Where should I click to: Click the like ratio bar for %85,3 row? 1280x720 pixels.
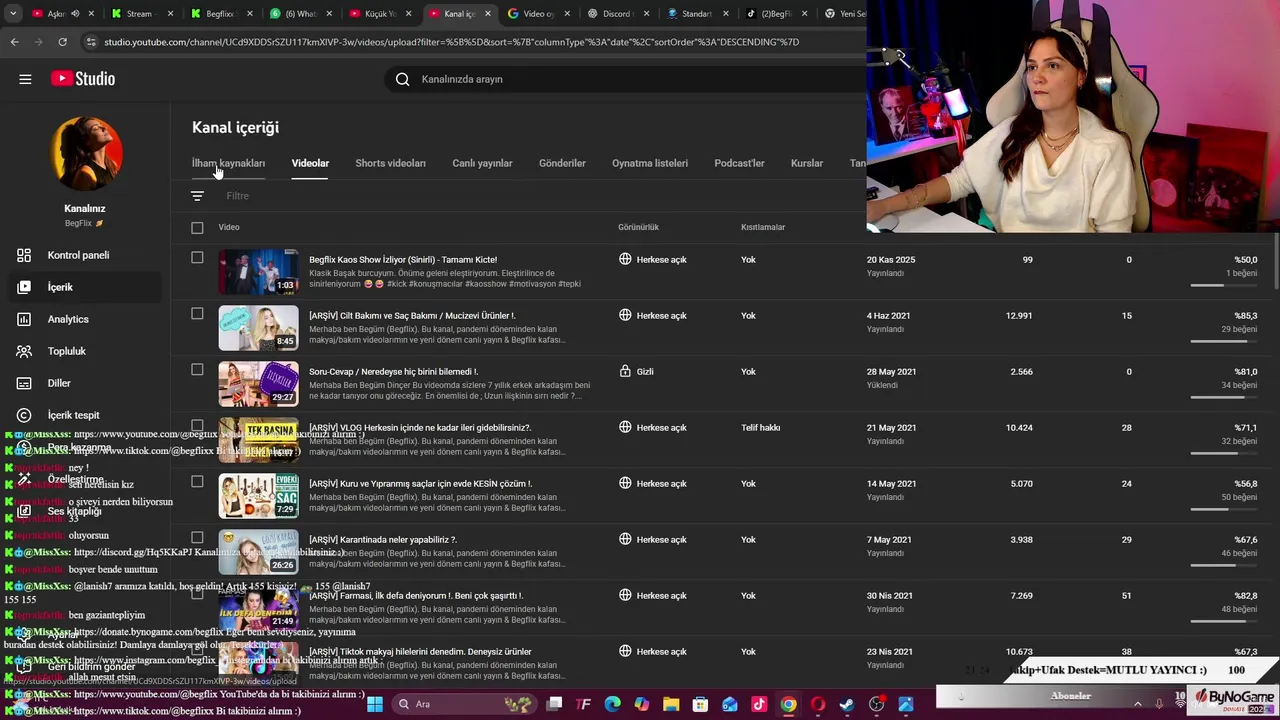(x=1224, y=342)
